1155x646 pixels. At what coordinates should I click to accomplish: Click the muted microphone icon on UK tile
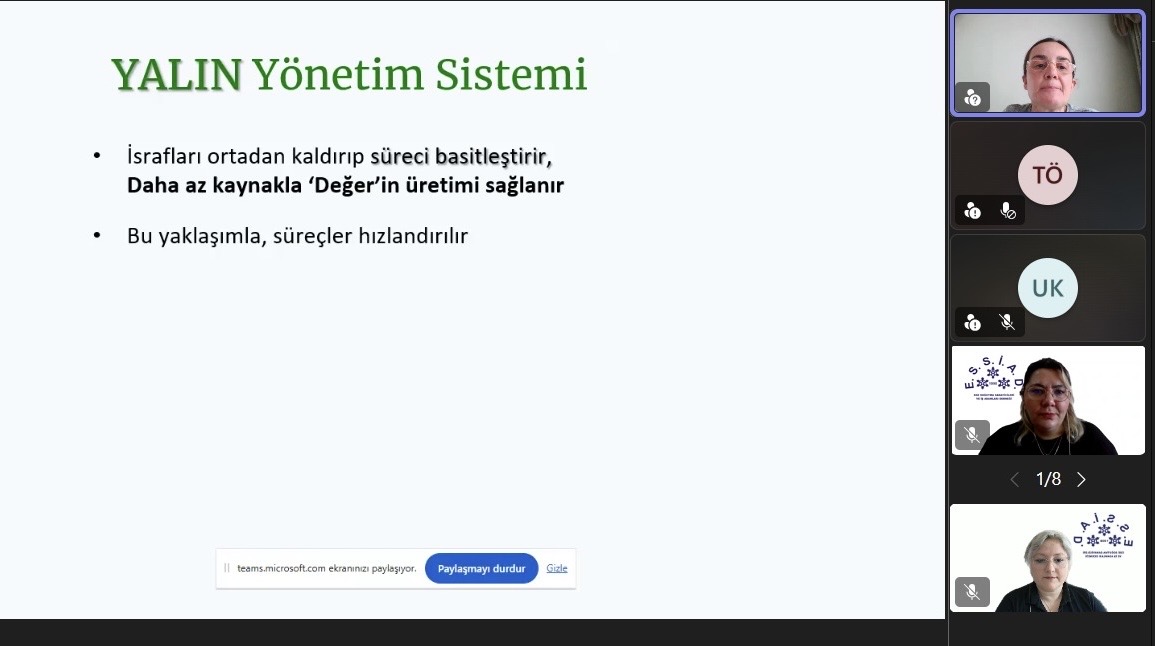1008,322
